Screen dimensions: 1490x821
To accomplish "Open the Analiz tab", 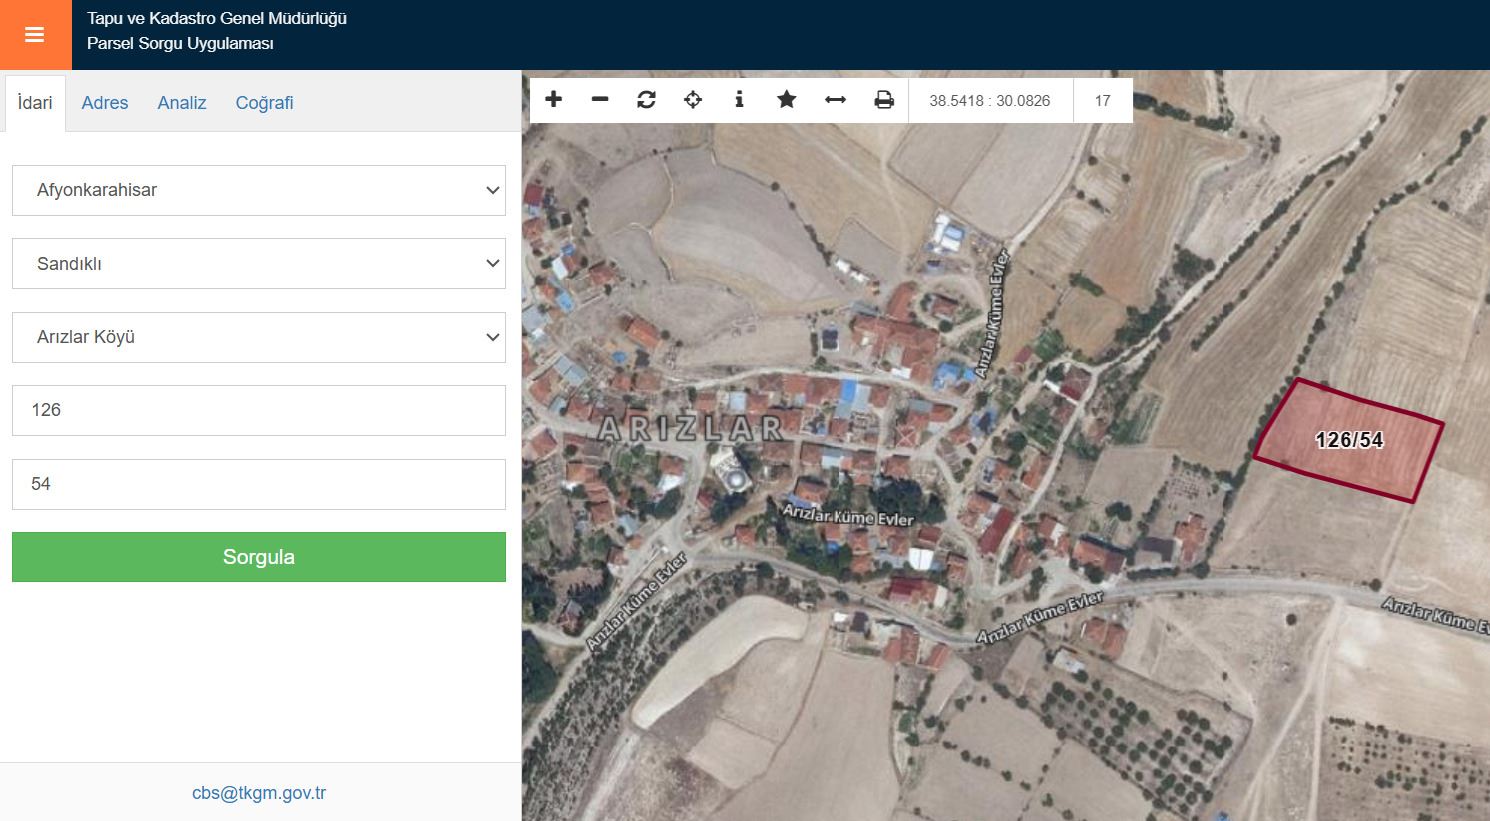I will tap(182, 103).
